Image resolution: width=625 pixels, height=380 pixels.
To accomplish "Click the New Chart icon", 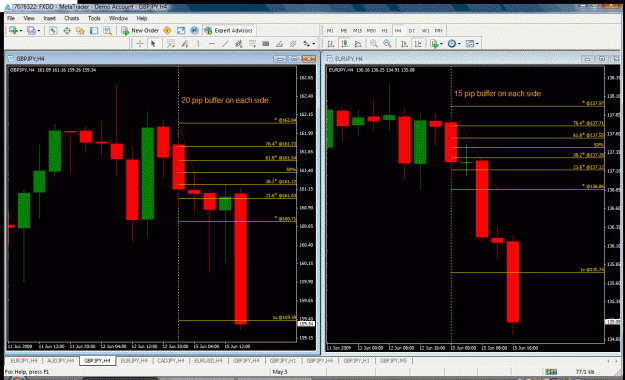I will [13, 31].
